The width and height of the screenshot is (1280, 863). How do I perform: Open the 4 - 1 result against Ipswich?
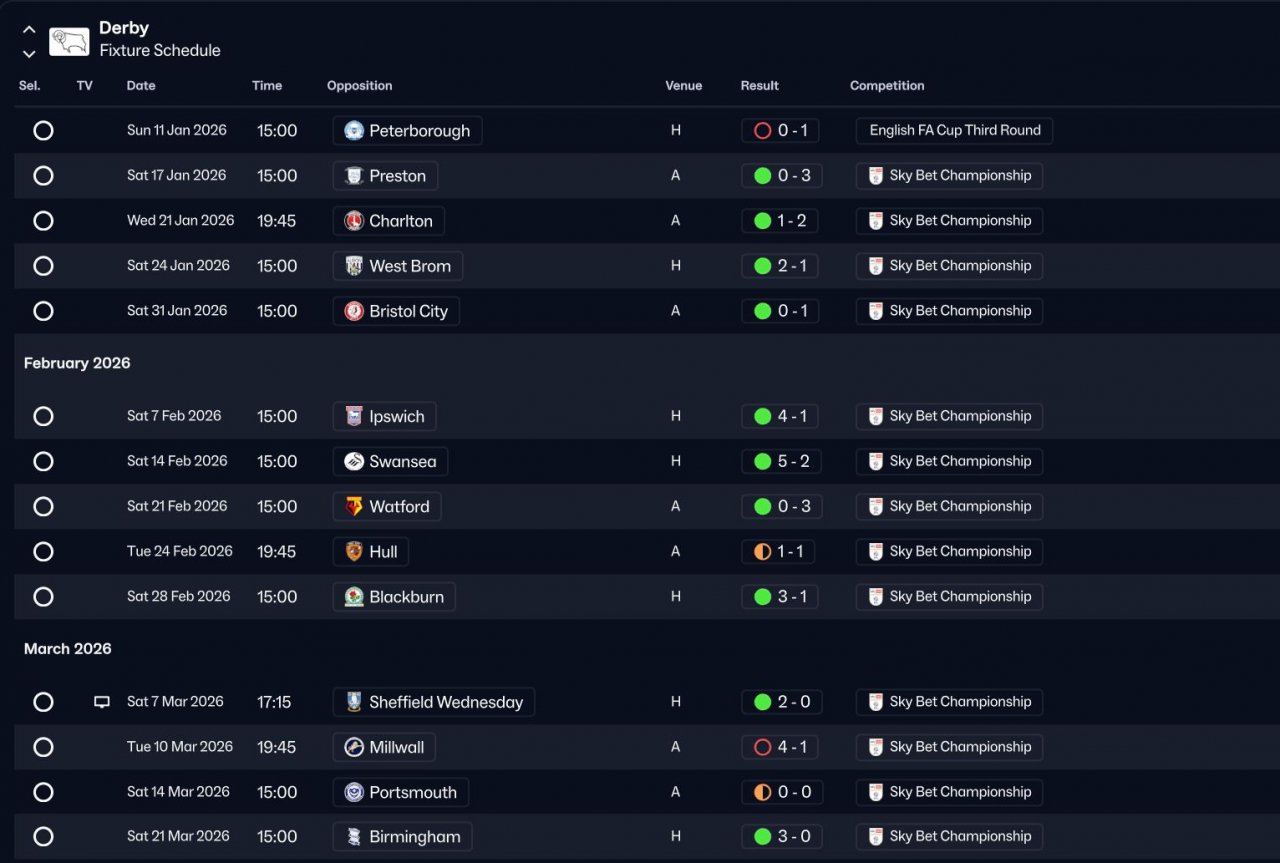coord(780,417)
